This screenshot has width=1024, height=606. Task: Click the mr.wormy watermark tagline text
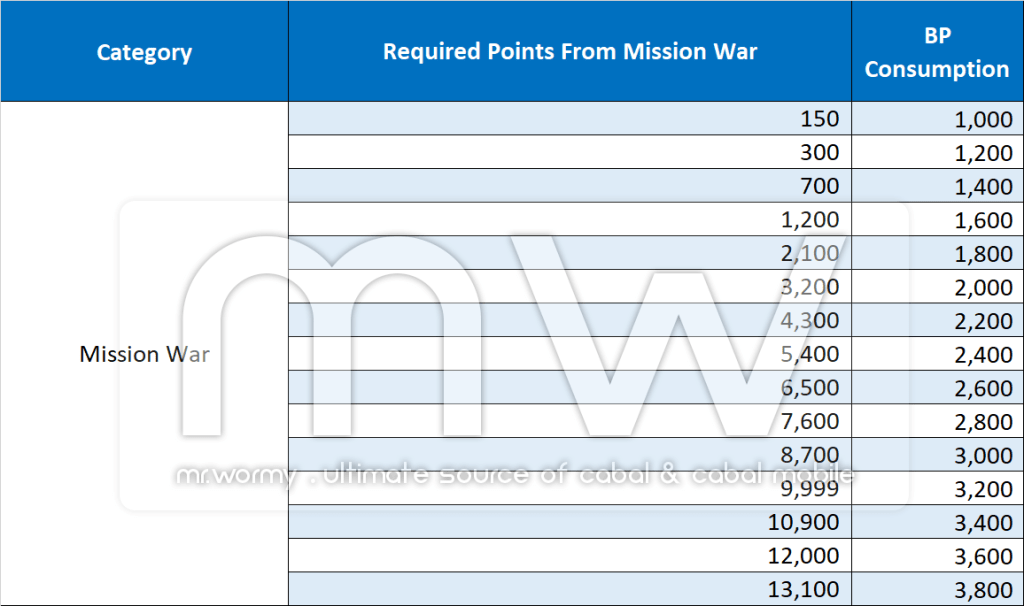[x=514, y=475]
